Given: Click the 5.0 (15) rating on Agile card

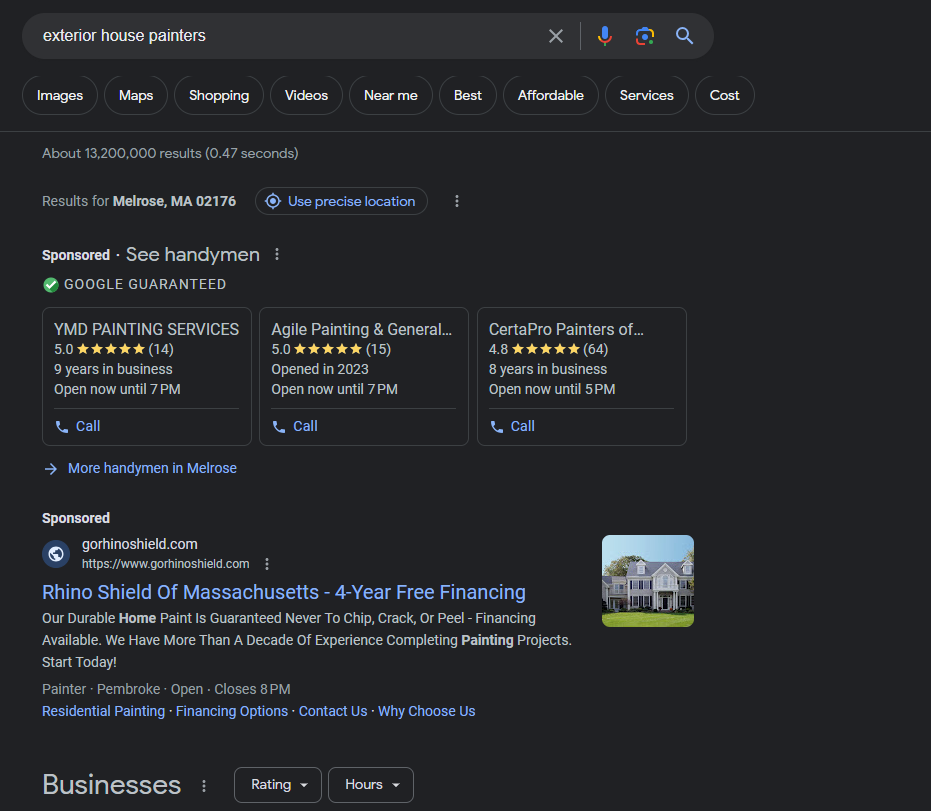Looking at the screenshot, I should pos(331,349).
